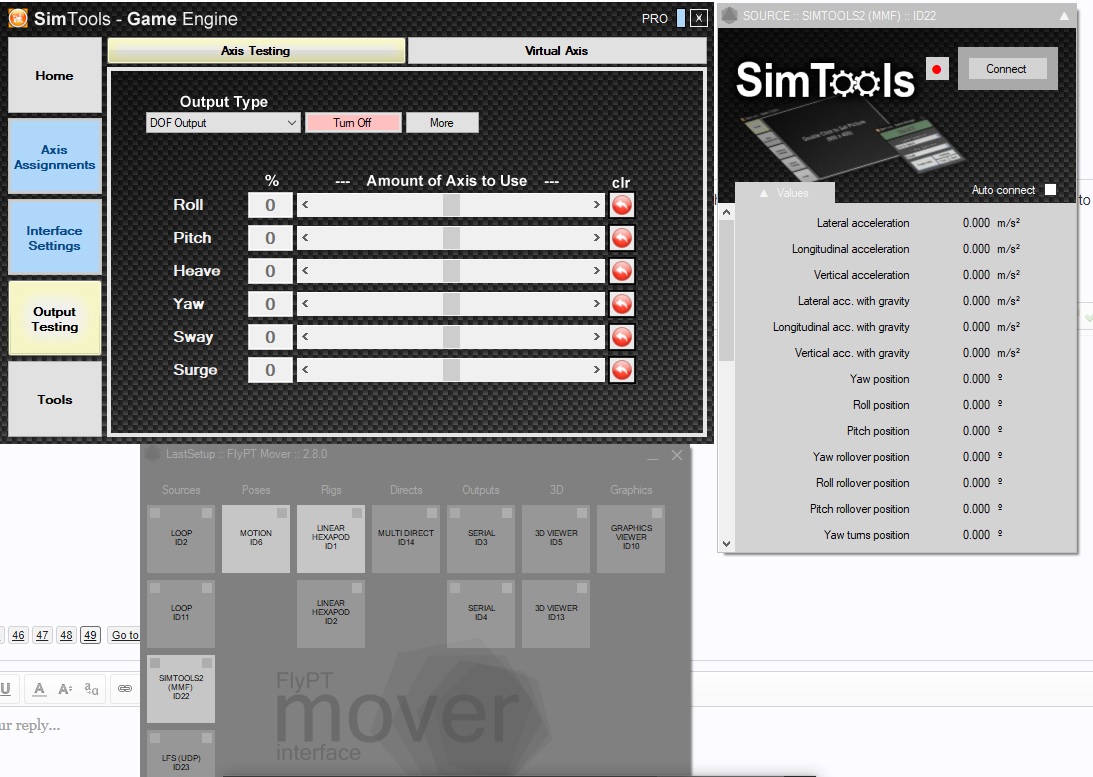Click the Surge slider thumb
Screen dimensions: 1093x777
tap(451, 369)
